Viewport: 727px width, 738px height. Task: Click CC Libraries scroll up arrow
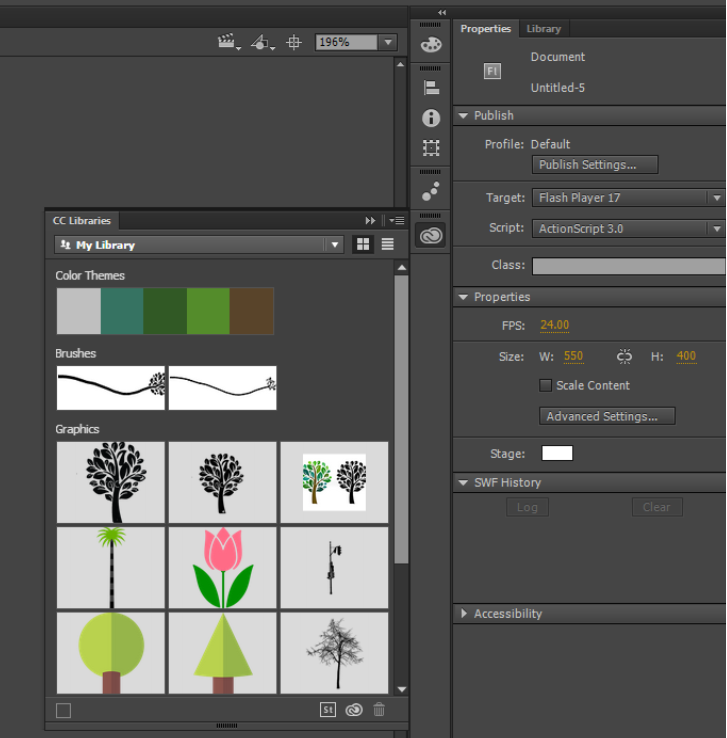[401, 267]
